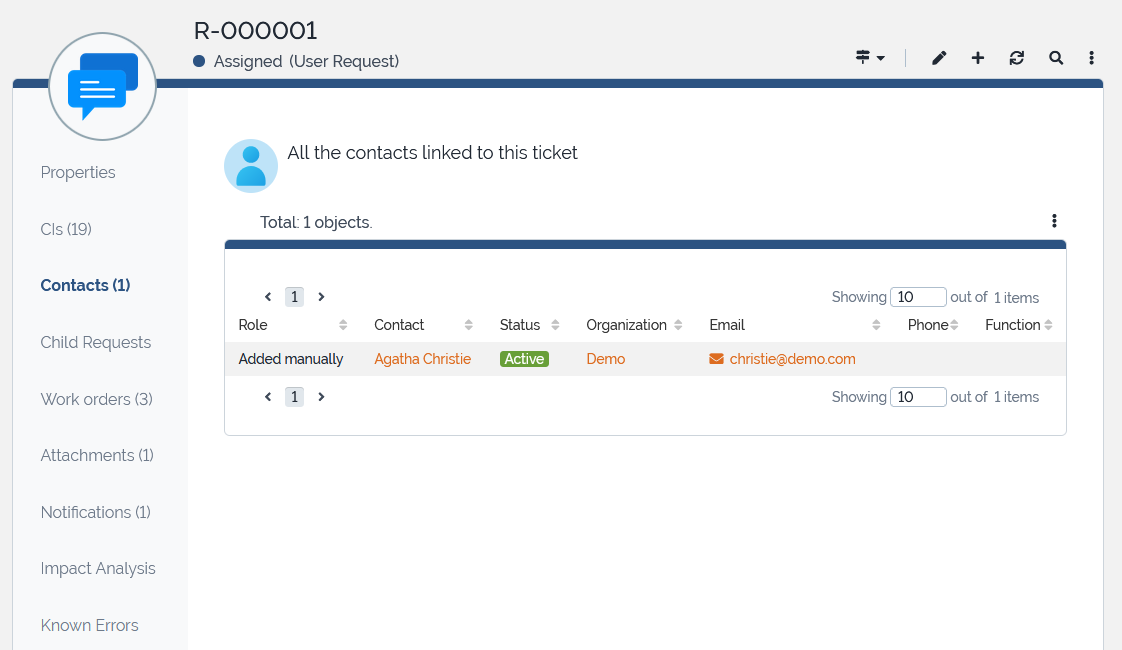The width and height of the screenshot is (1122, 650).
Task: Follow the Demo organization link
Action: click(605, 359)
